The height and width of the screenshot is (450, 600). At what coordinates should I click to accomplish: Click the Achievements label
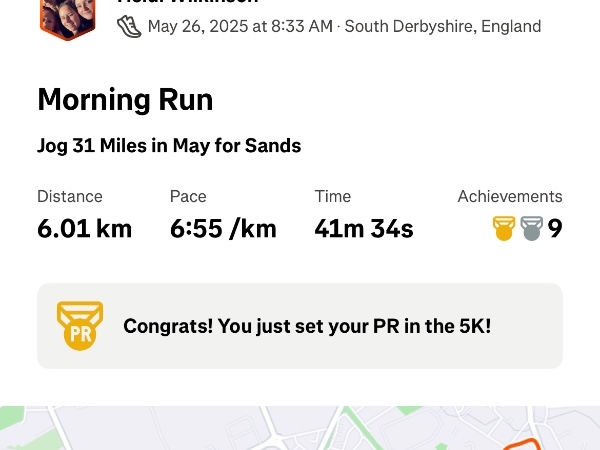point(509,197)
